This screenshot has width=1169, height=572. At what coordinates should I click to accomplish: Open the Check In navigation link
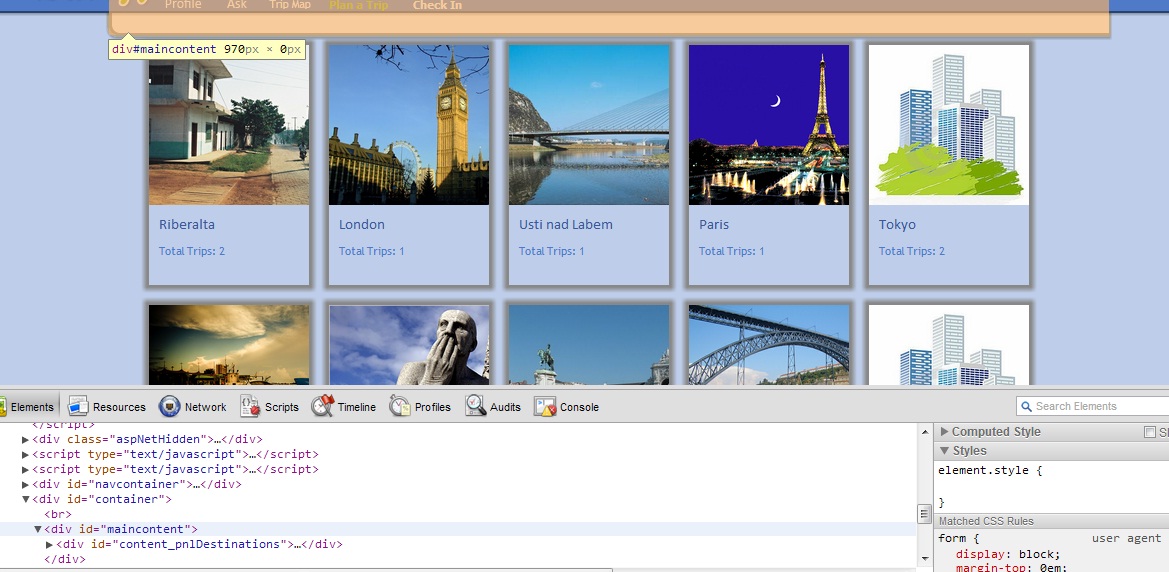438,5
